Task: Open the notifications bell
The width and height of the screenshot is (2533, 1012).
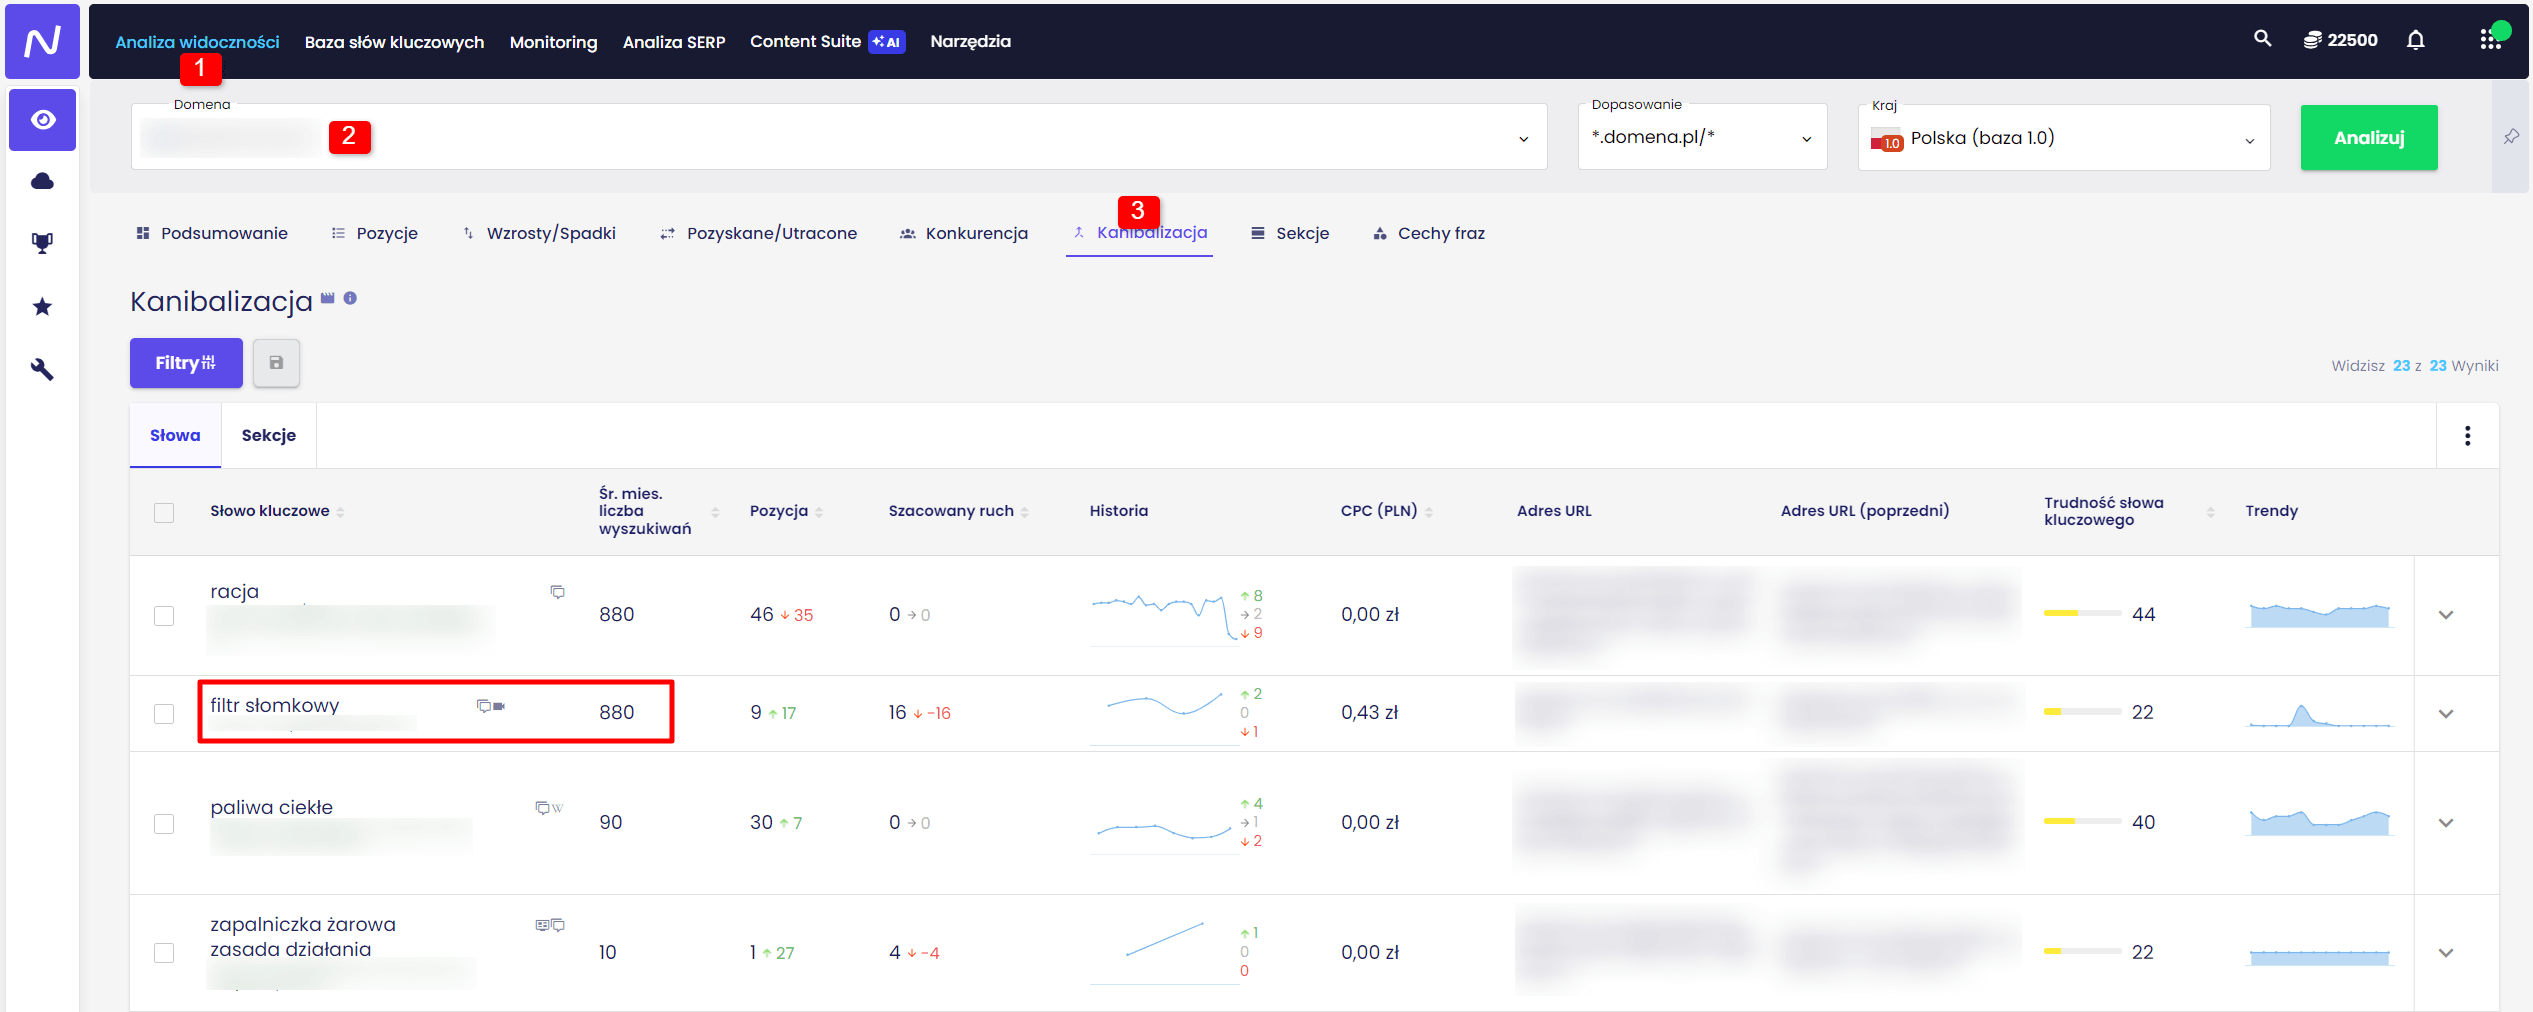Action: pos(2415,40)
